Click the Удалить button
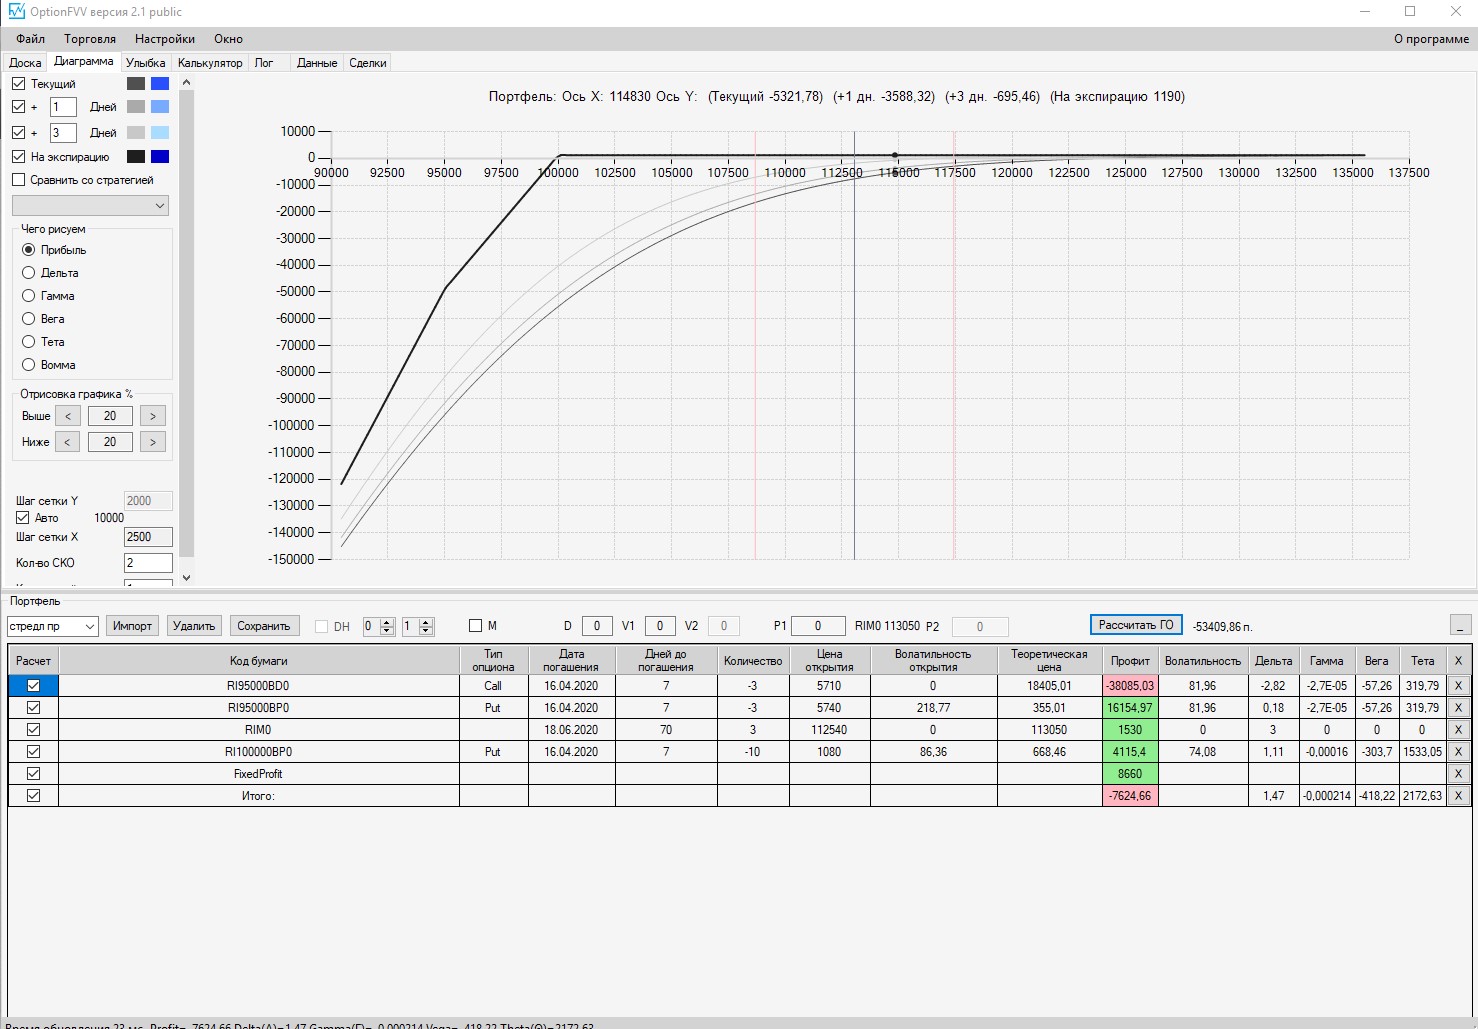 (x=194, y=626)
